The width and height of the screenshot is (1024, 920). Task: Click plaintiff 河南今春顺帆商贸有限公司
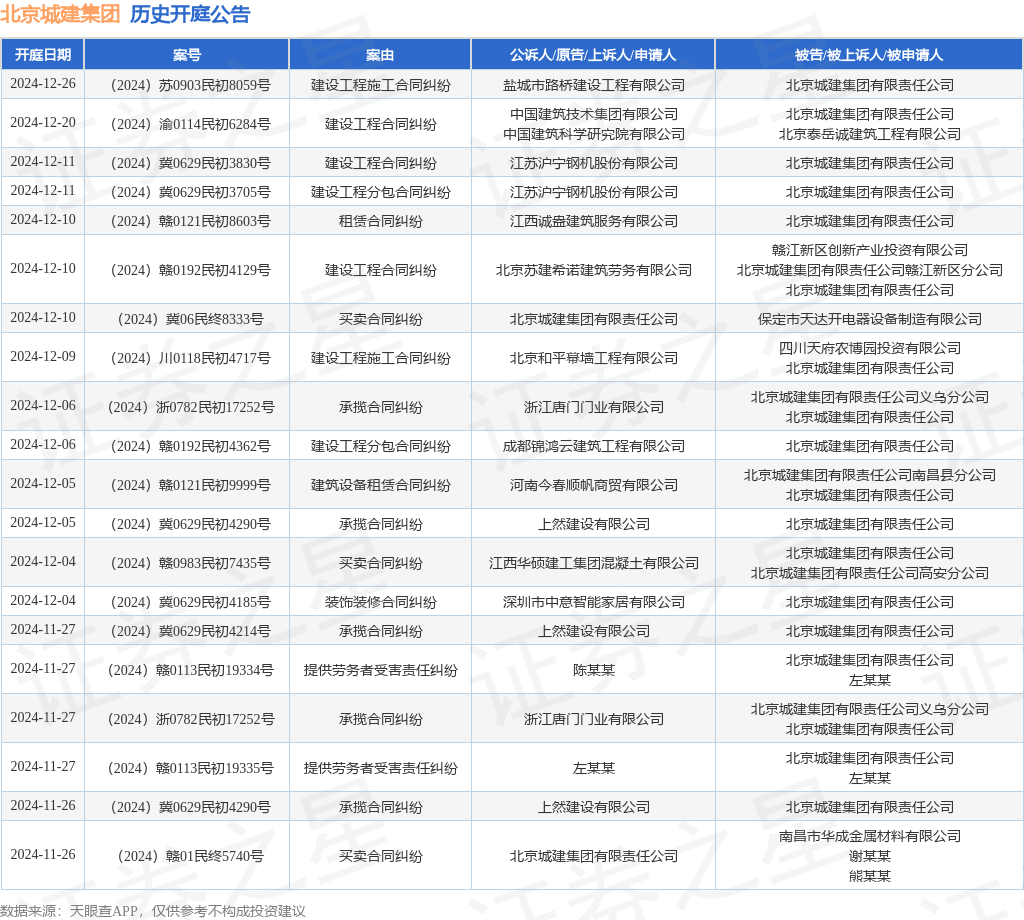594,485
